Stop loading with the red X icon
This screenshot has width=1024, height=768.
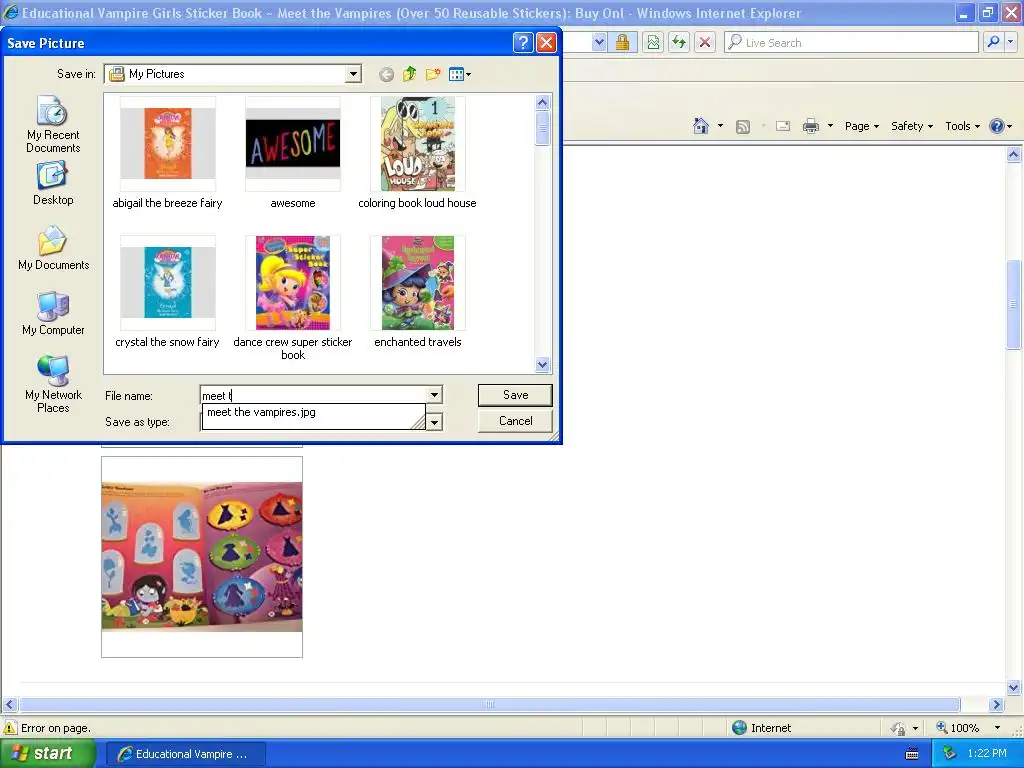705,42
